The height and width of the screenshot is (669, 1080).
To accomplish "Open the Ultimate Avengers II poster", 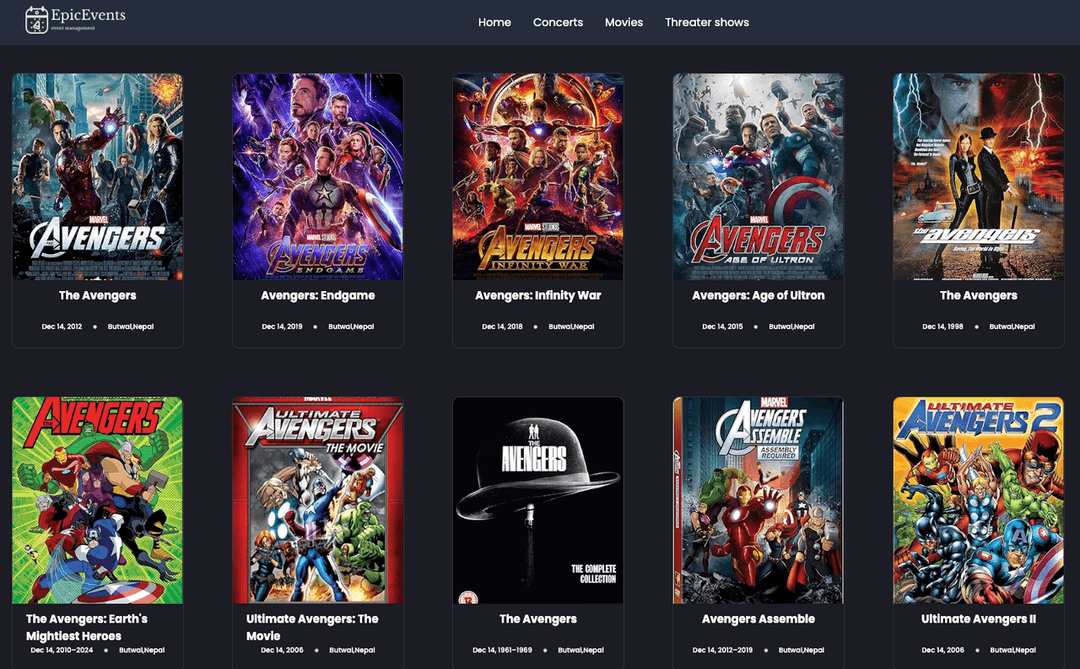I will [x=978, y=499].
